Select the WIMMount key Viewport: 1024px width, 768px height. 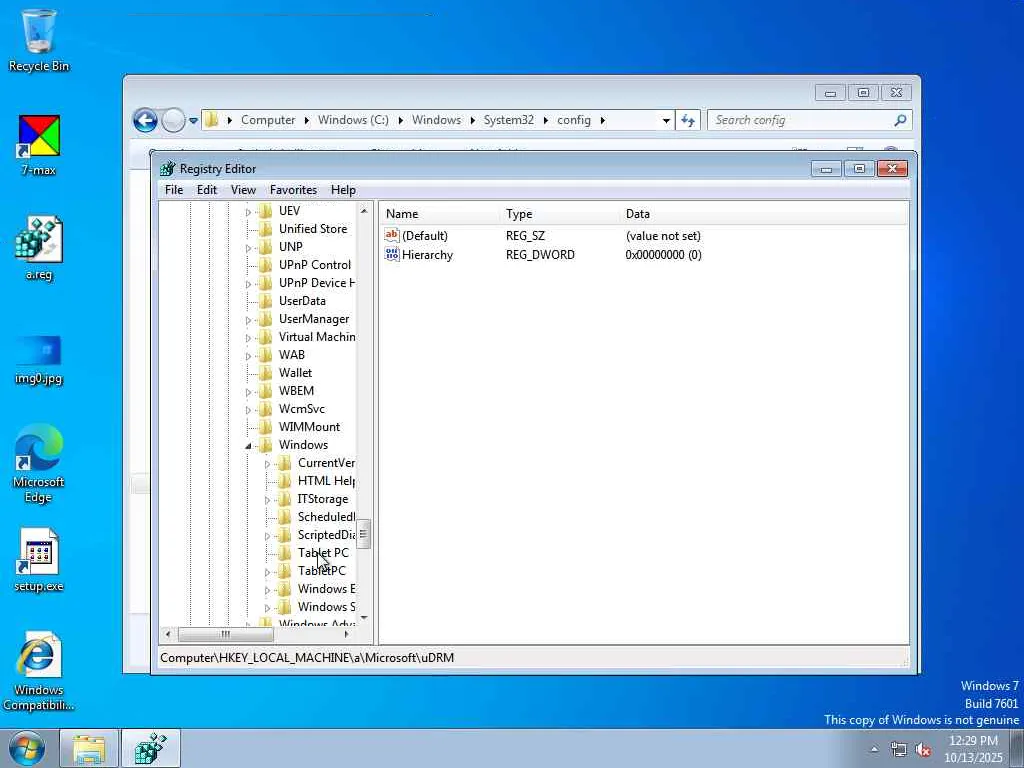coord(309,426)
